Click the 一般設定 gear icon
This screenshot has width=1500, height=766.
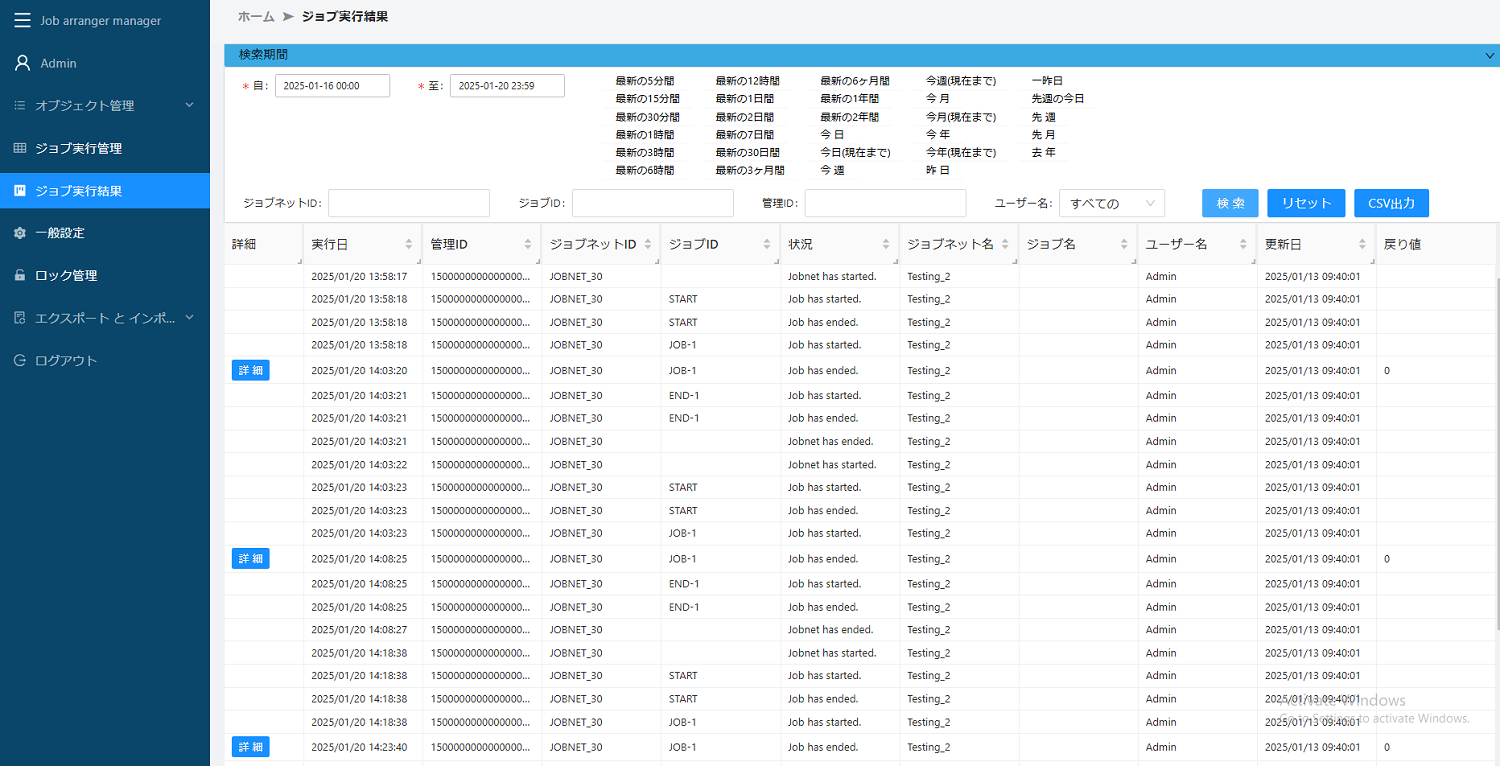pos(20,233)
